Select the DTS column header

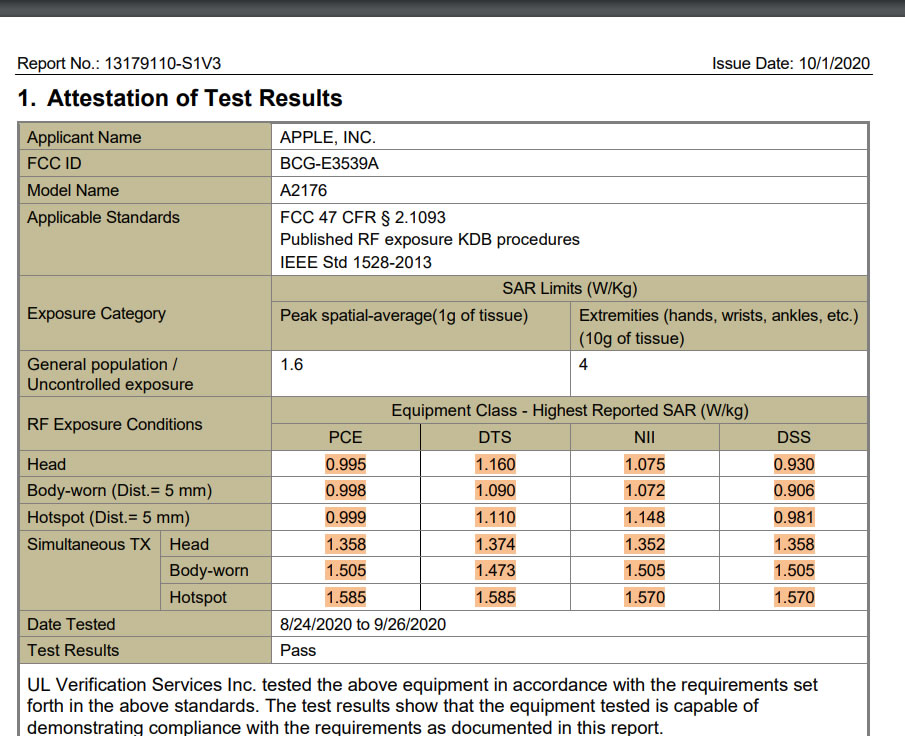pos(495,437)
